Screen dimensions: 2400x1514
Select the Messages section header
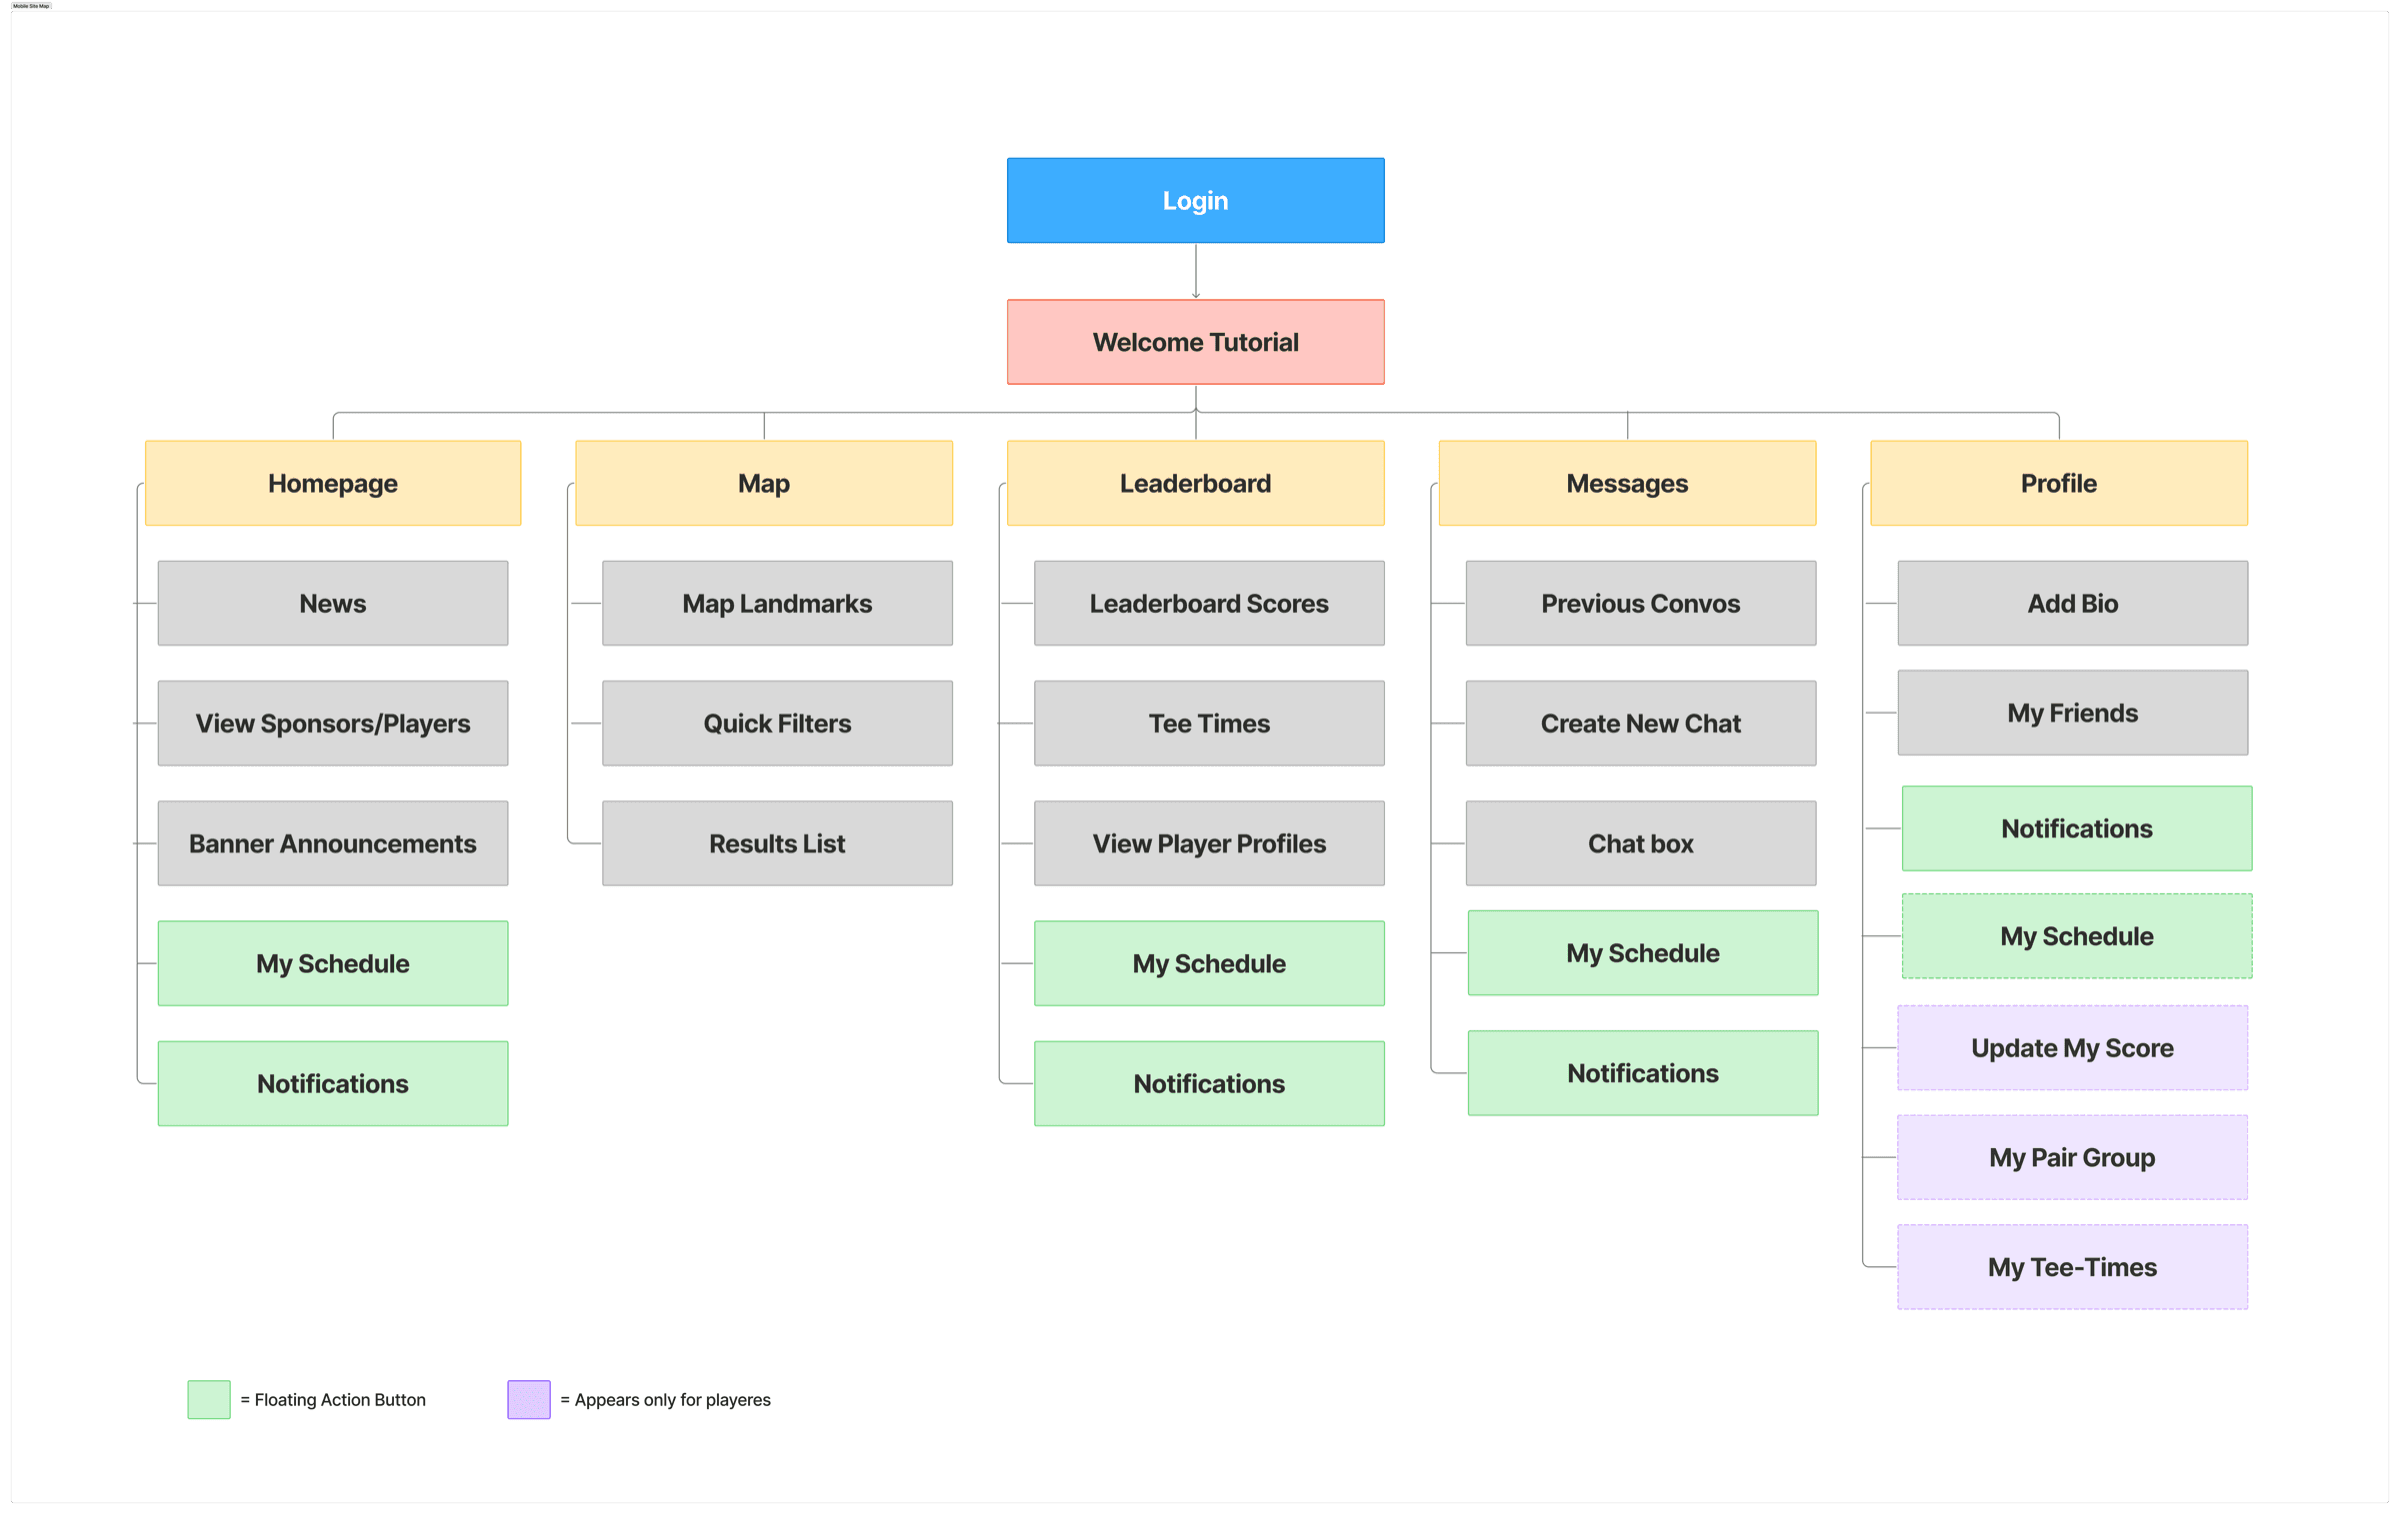coord(1627,483)
